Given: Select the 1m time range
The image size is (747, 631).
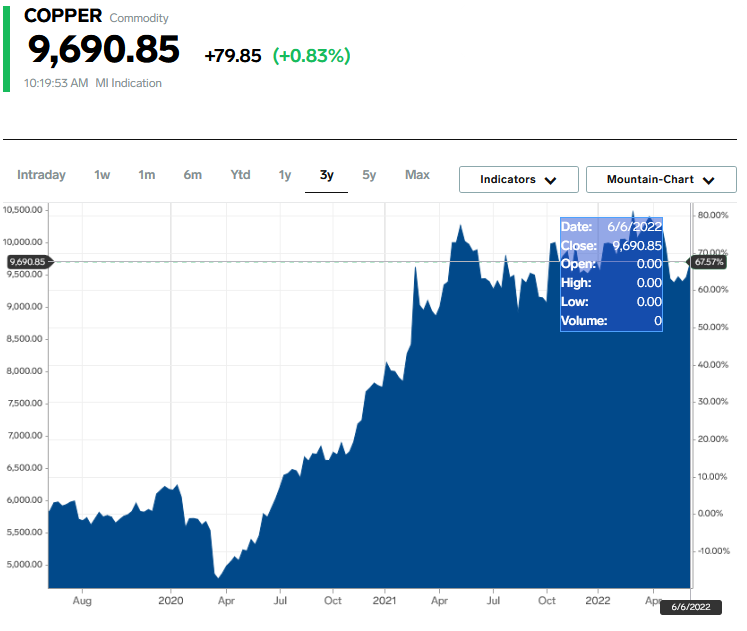Looking at the screenshot, I should tap(147, 175).
